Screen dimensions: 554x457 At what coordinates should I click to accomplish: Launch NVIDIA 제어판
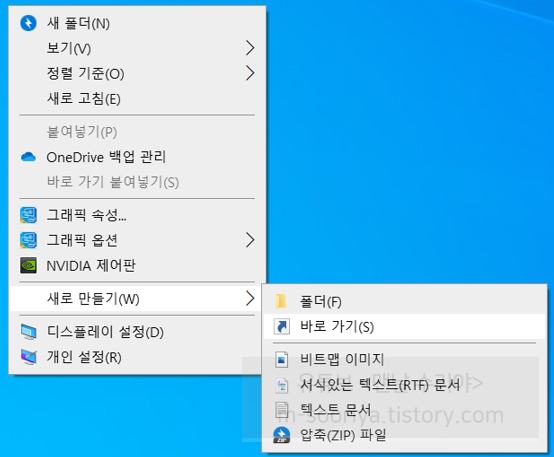pyautogui.click(x=137, y=265)
